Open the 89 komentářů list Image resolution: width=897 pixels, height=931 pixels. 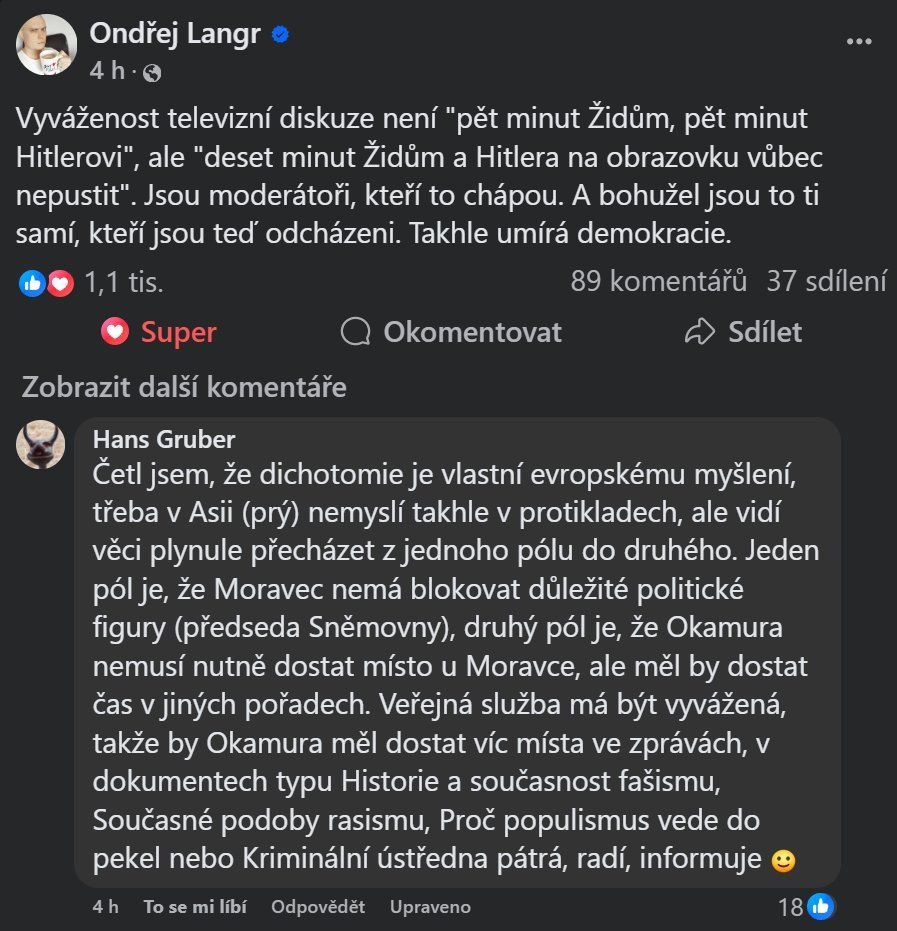pyautogui.click(x=658, y=282)
